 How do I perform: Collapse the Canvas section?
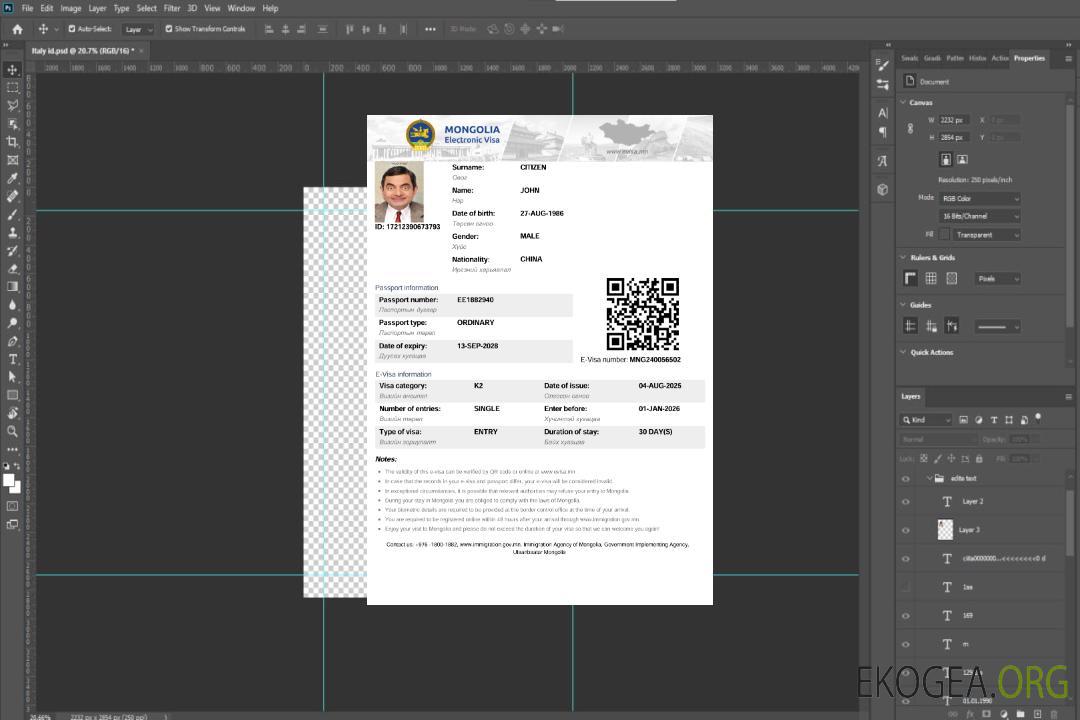[904, 103]
